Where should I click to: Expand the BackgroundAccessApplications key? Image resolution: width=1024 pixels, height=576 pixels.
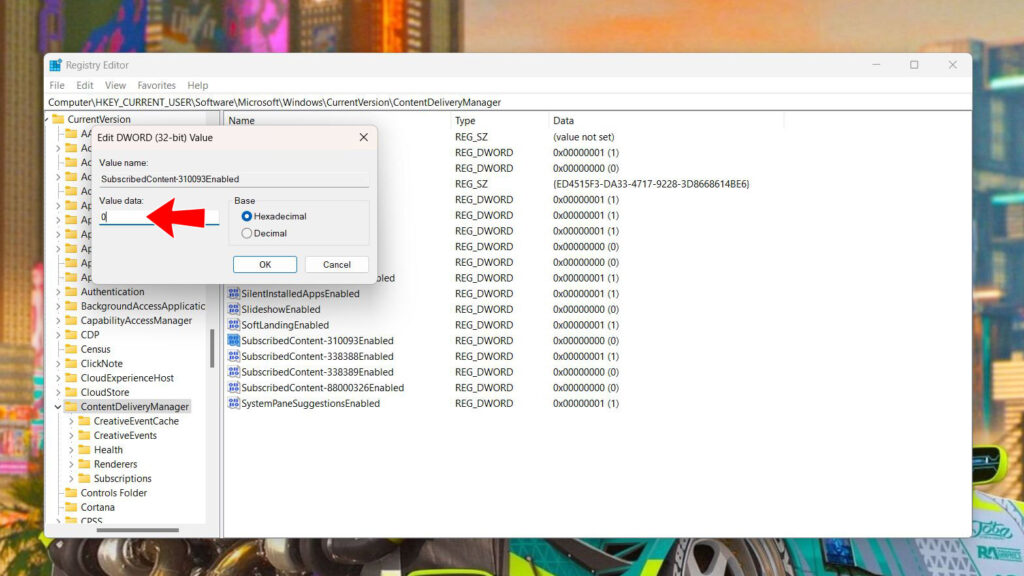pyautogui.click(x=58, y=306)
